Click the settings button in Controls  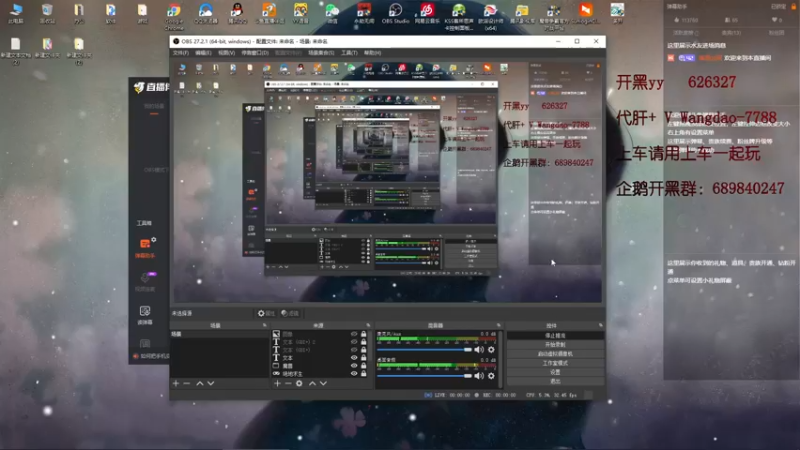coord(555,372)
